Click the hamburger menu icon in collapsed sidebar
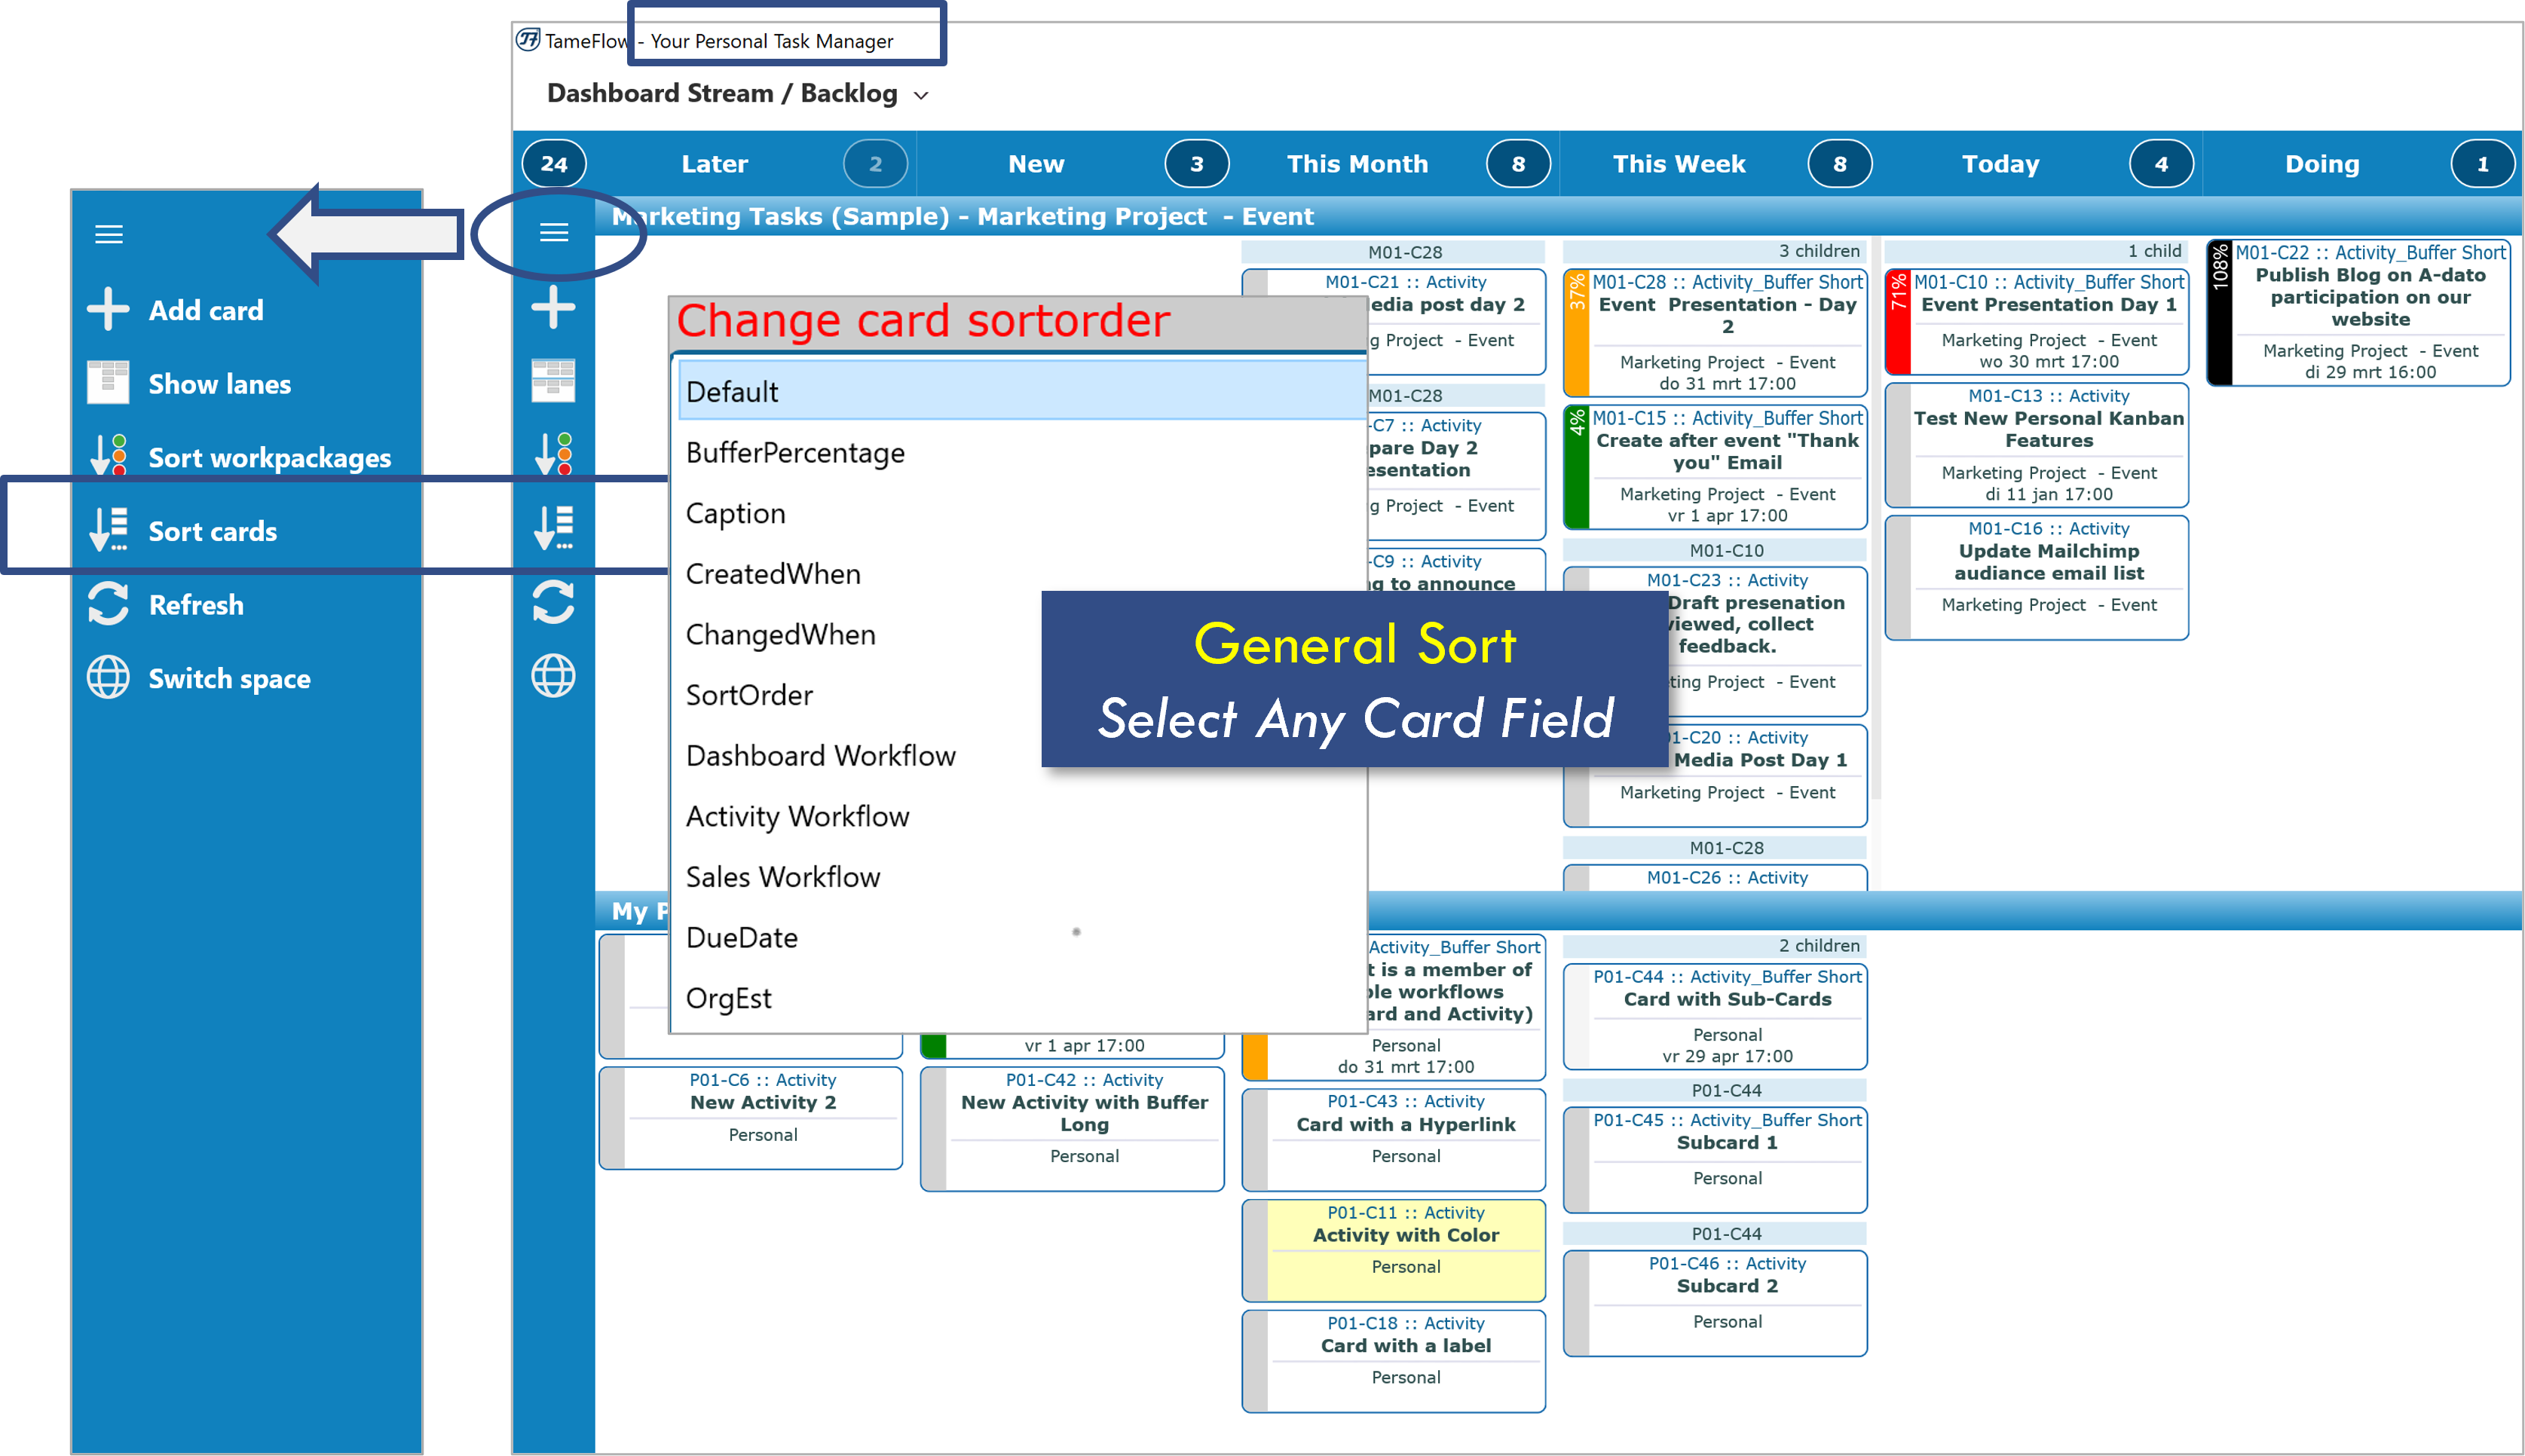Screen dimensions: 2525x1456 553,233
